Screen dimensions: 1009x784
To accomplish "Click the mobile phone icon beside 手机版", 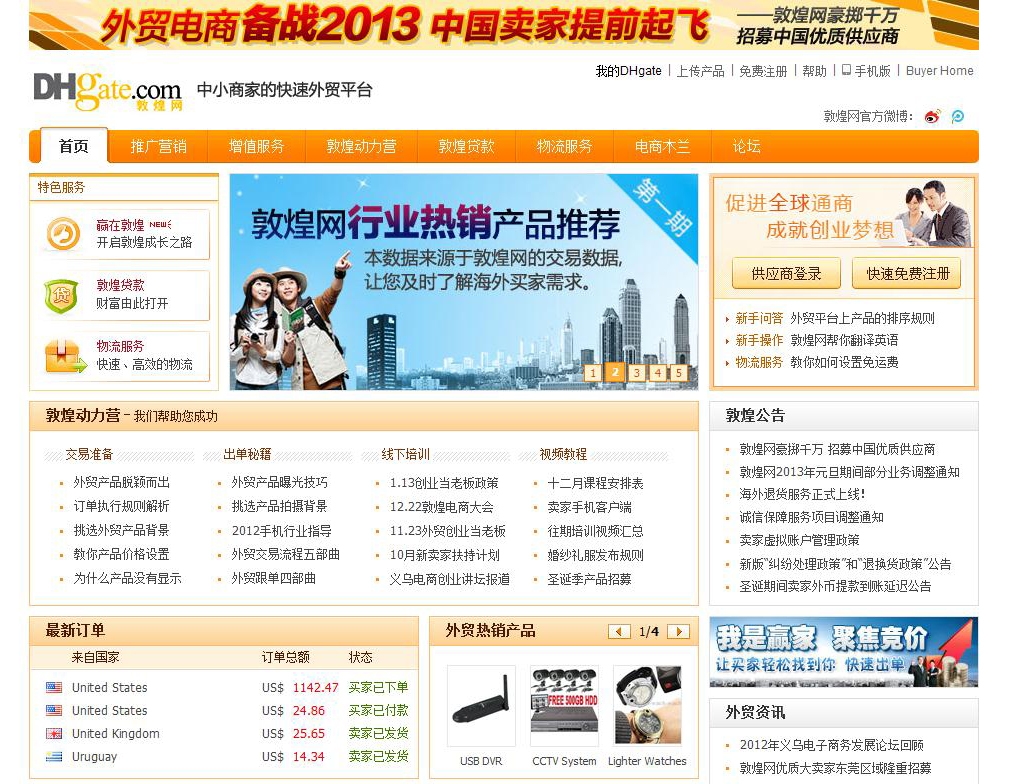I will (846, 70).
